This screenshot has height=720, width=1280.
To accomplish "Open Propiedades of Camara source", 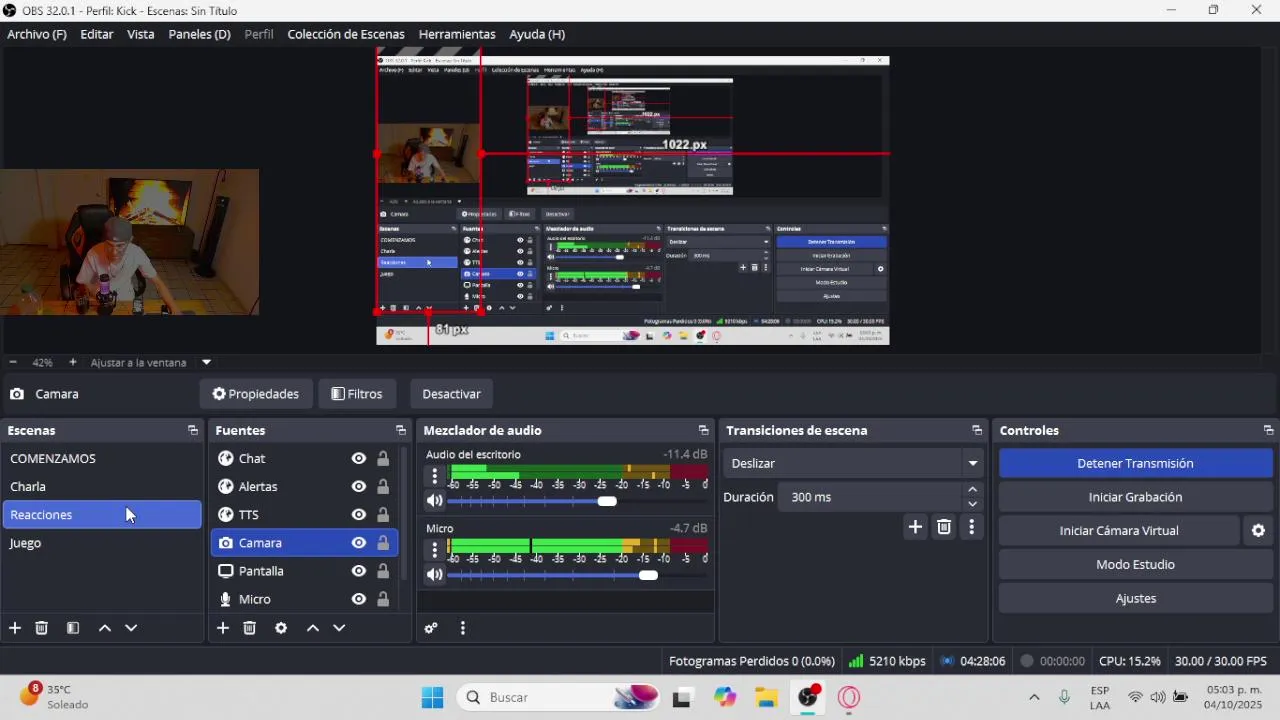I will pos(256,394).
